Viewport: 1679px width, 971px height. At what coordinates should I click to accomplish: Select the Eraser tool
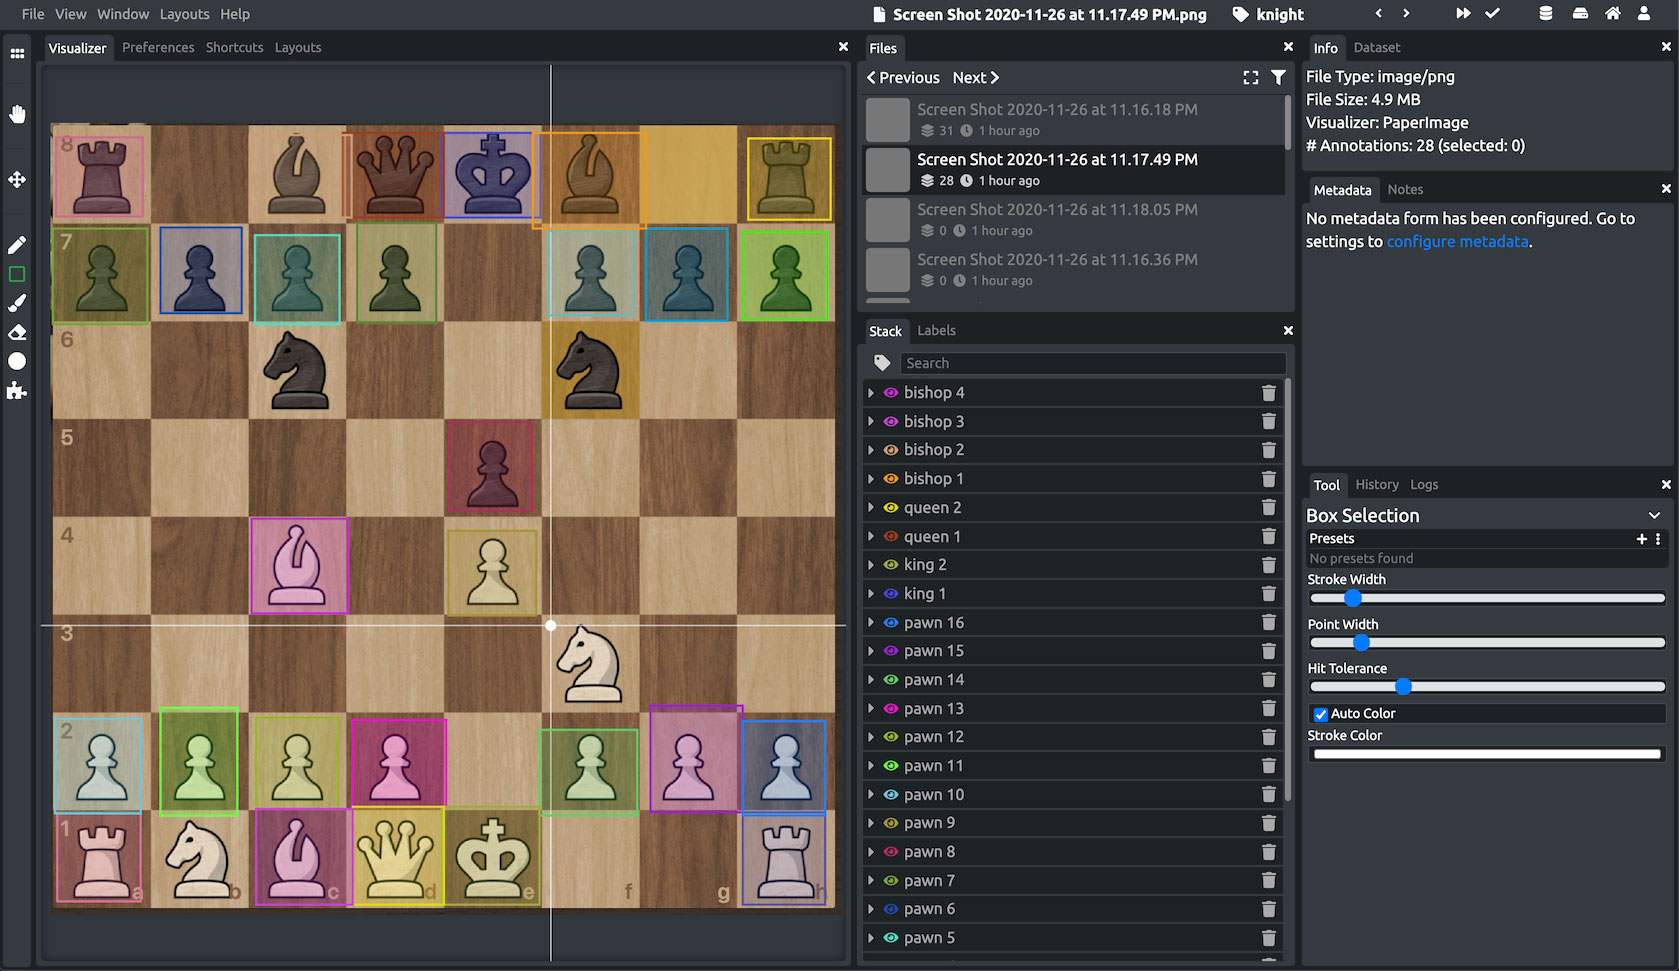(x=17, y=332)
